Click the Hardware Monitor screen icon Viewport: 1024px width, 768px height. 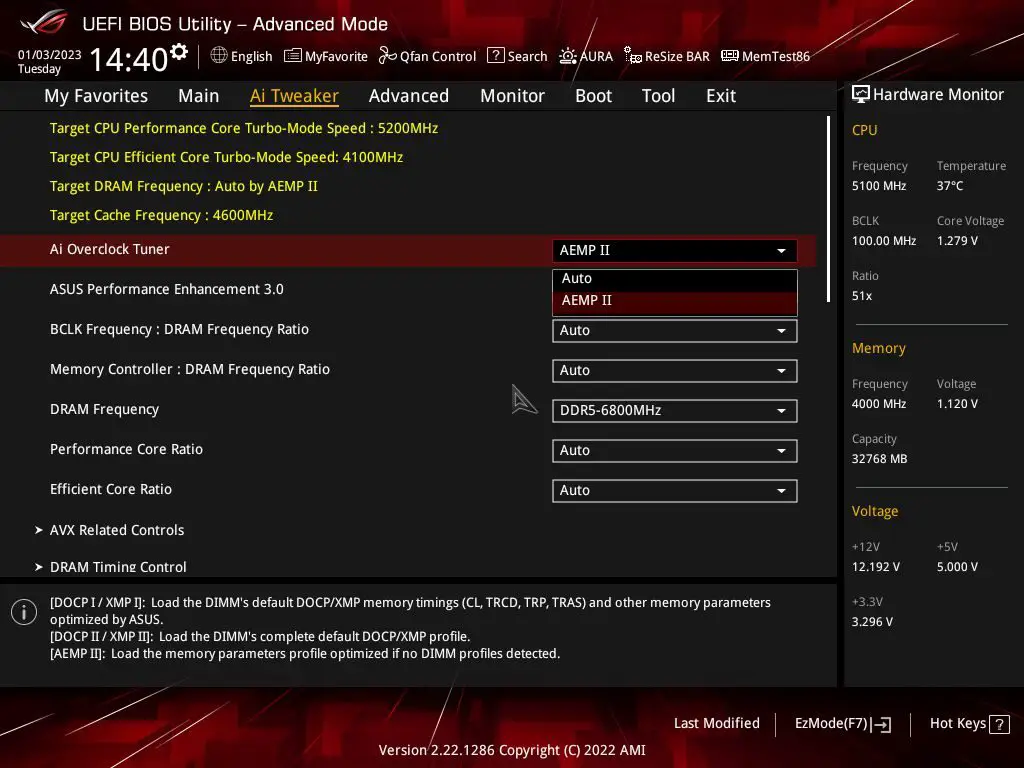(861, 94)
